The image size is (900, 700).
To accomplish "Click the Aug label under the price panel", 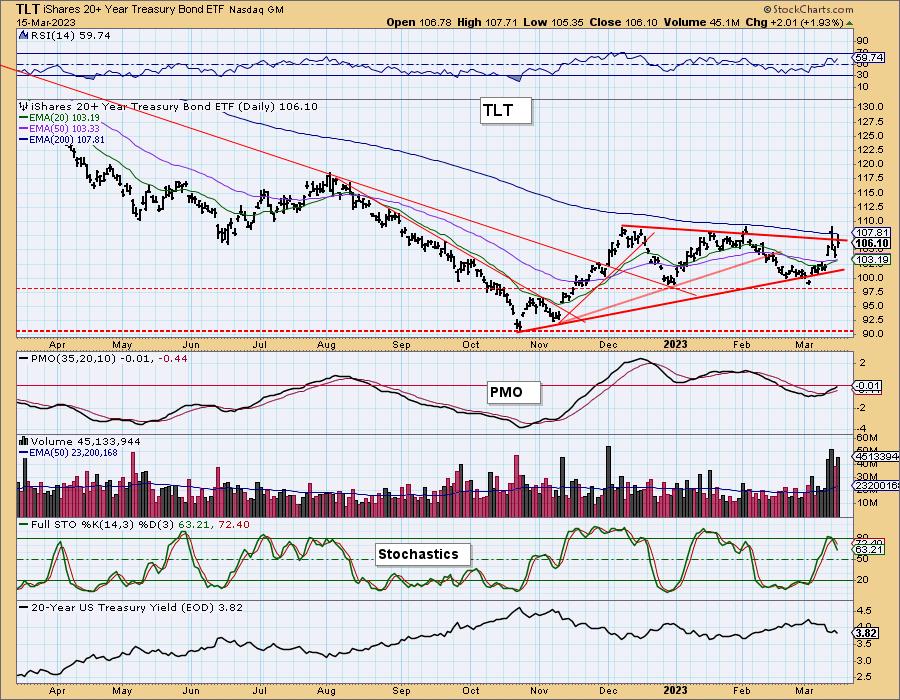I will pyautogui.click(x=326, y=344).
